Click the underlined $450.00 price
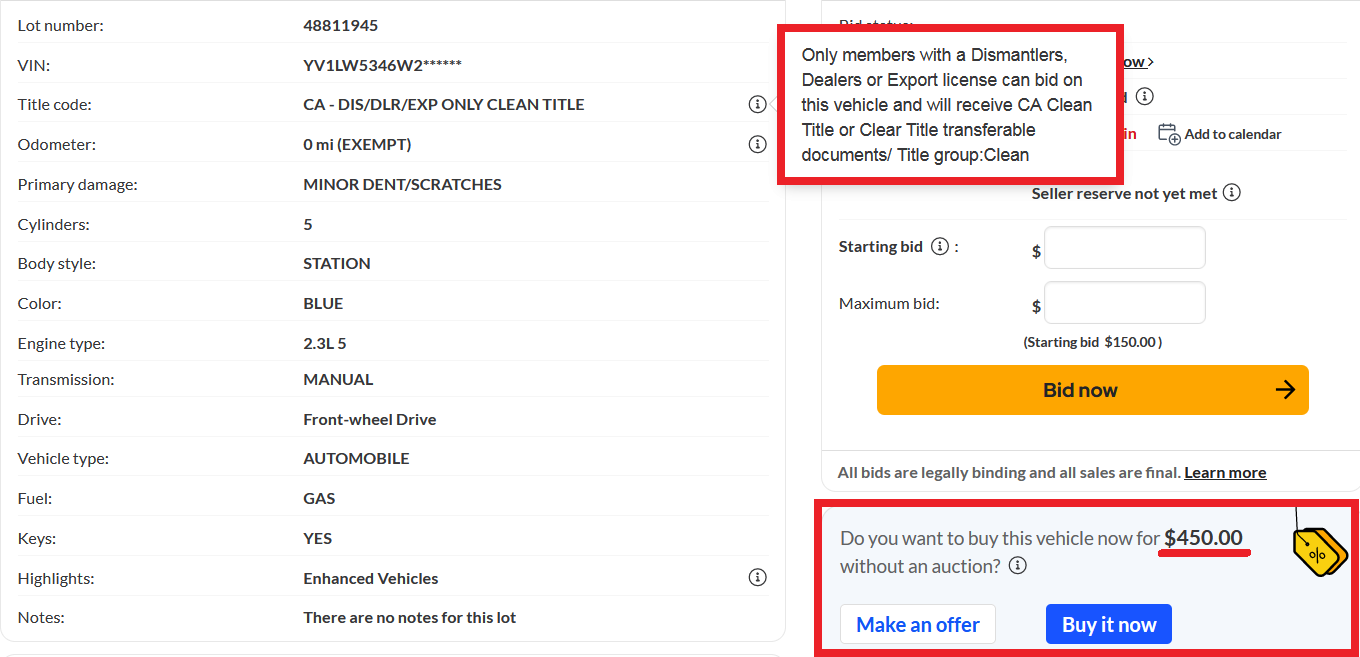This screenshot has height=657, width=1360. click(1203, 538)
